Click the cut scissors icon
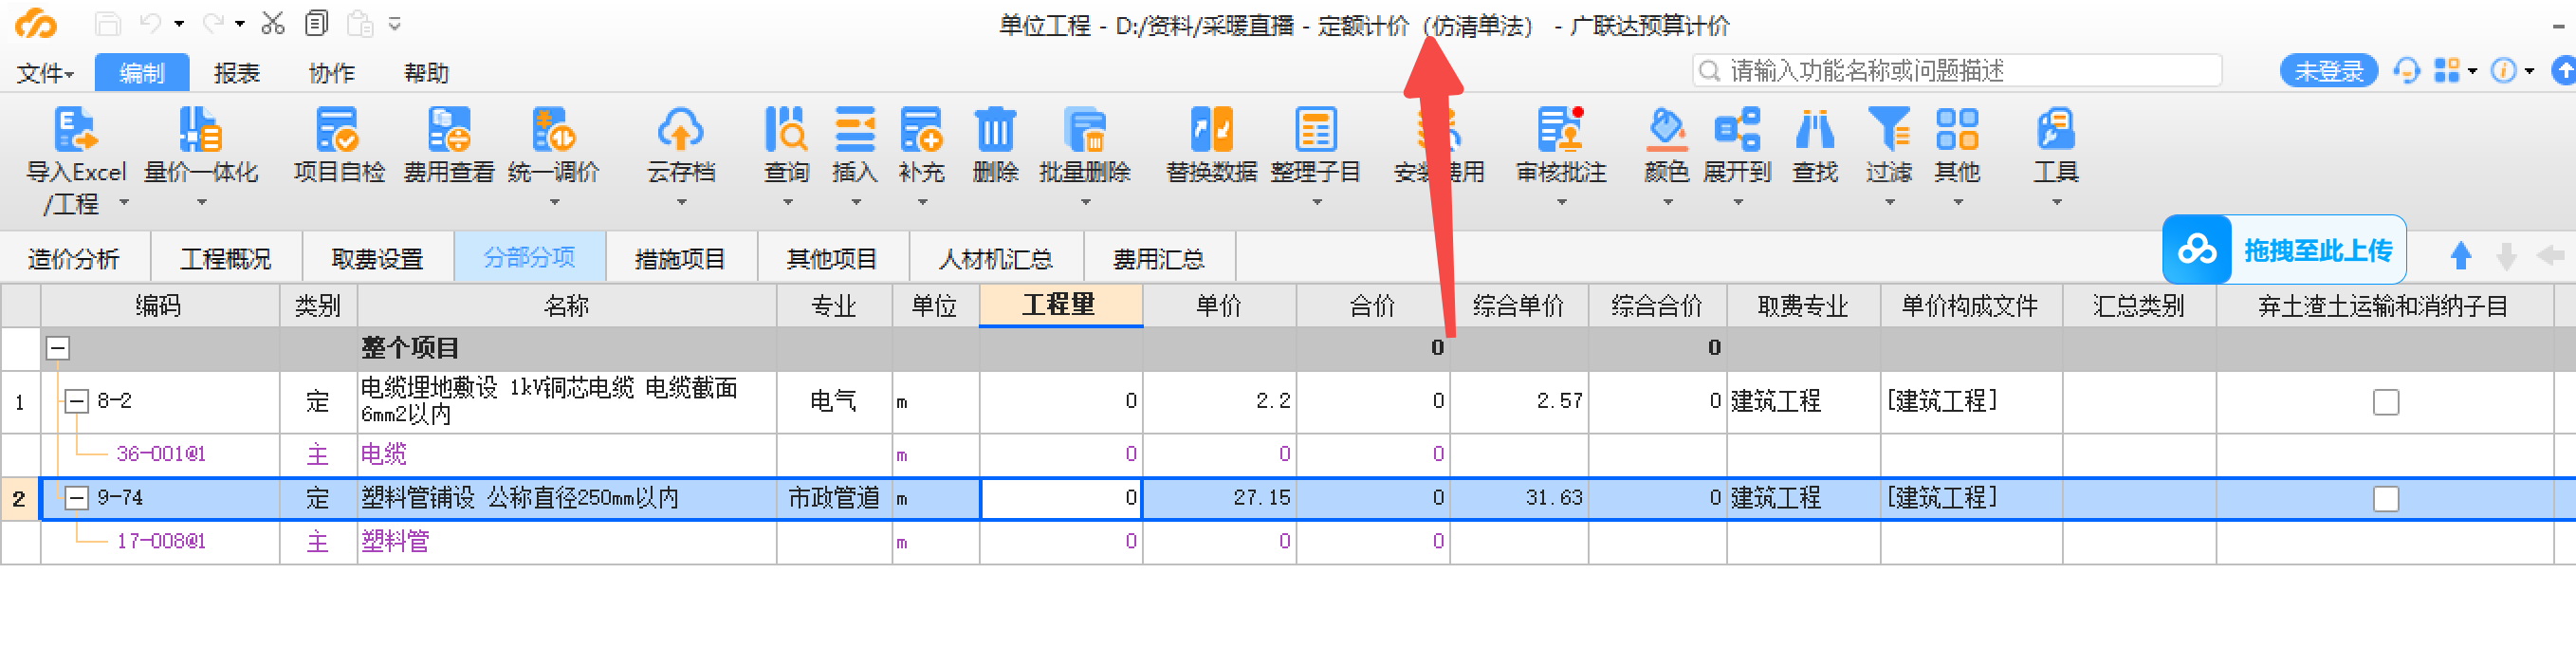 tap(272, 23)
